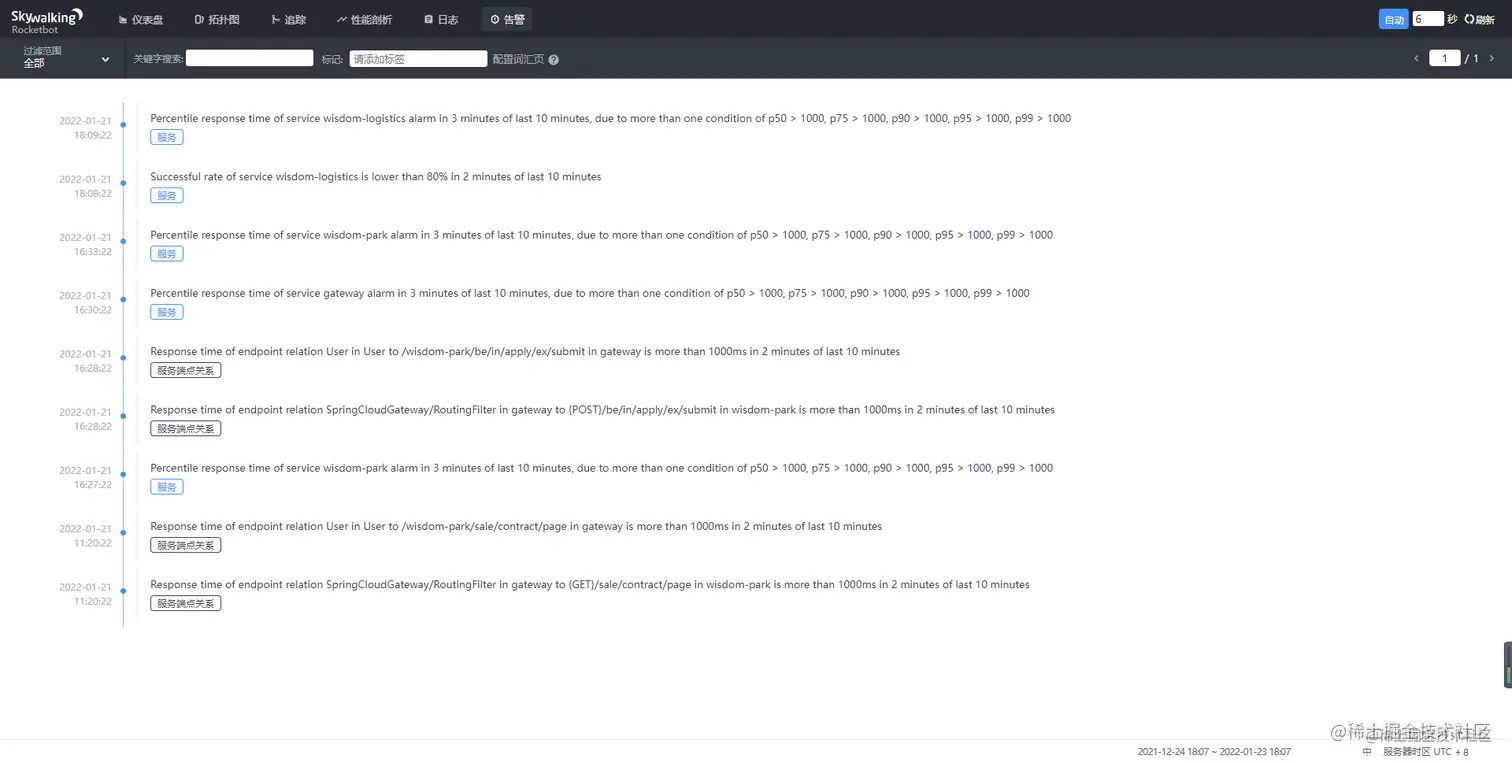Open the service gateway percentile alarm message
The width and height of the screenshot is (1512, 763).
point(590,293)
